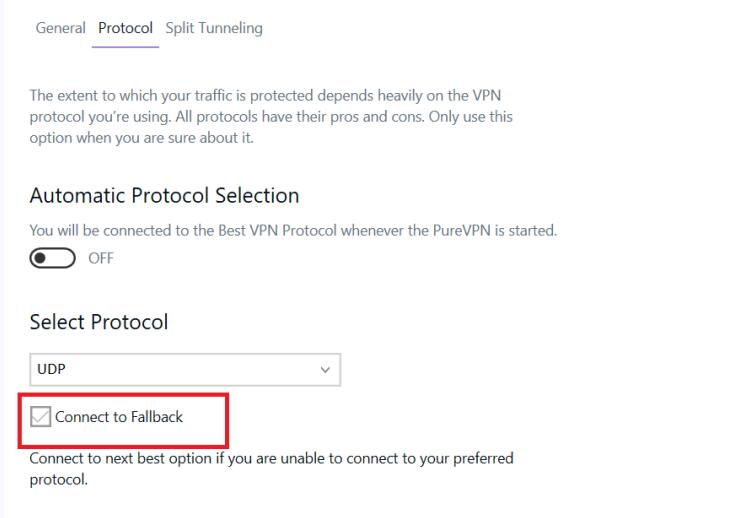Image resolution: width=751 pixels, height=518 pixels.
Task: Select the Protocol tab
Action: (x=125, y=28)
